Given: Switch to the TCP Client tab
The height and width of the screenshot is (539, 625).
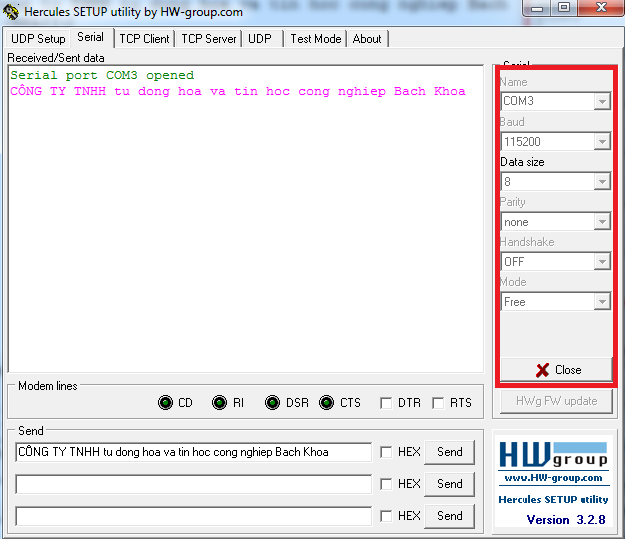Looking at the screenshot, I should click(x=144, y=39).
